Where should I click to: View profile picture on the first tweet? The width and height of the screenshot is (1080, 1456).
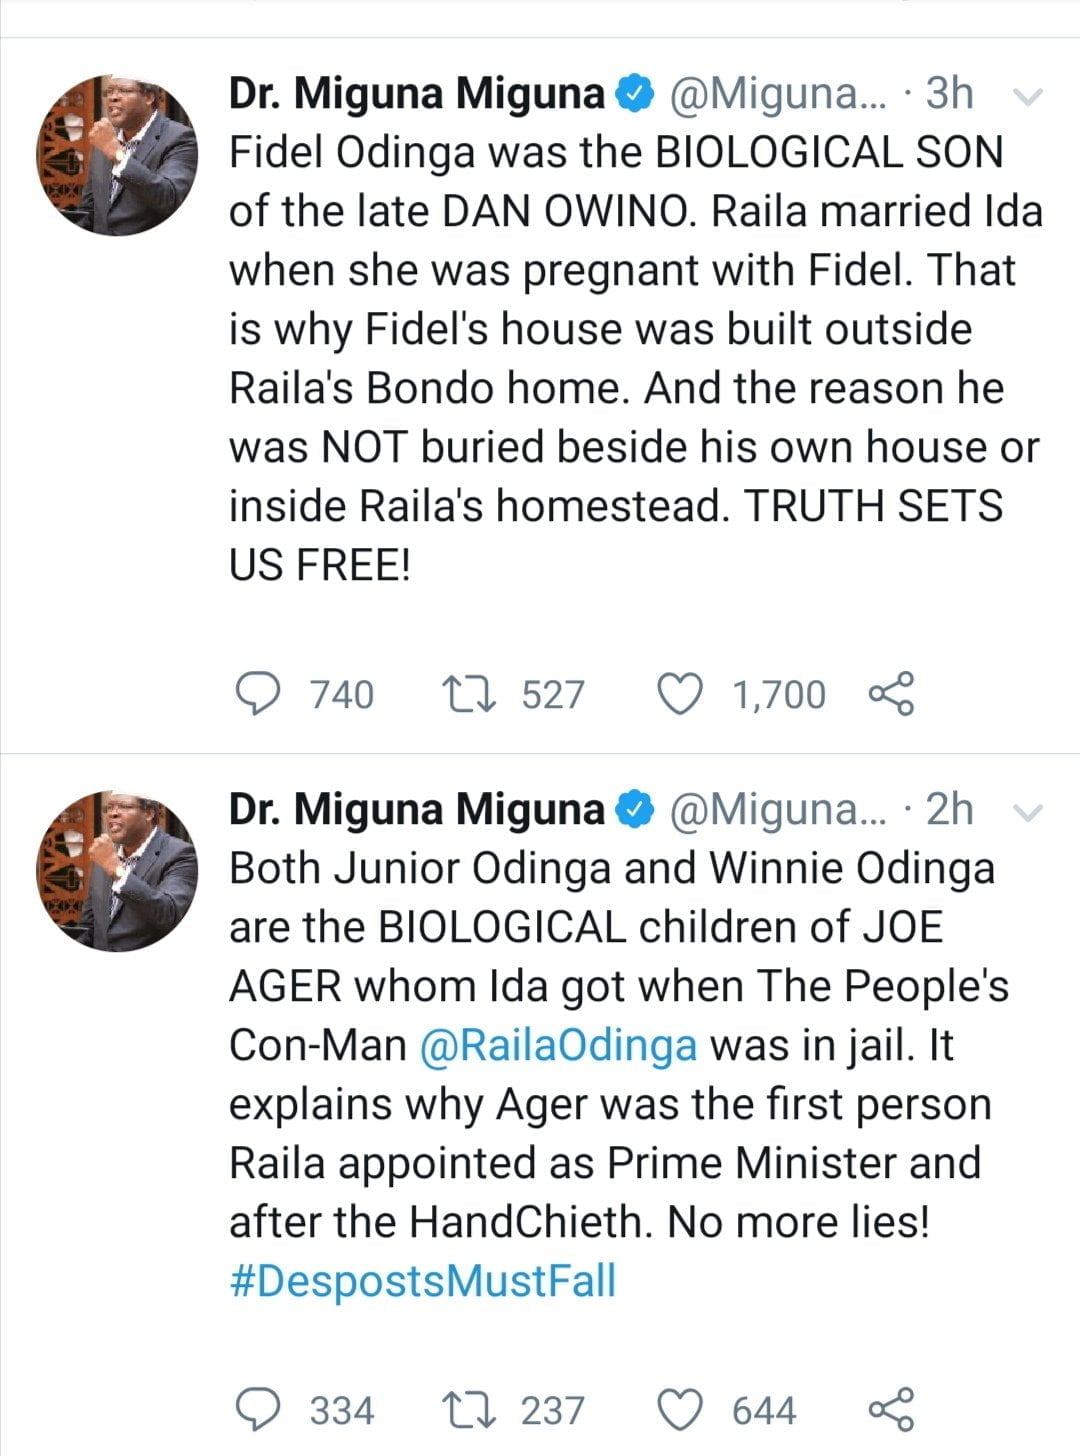(x=118, y=155)
